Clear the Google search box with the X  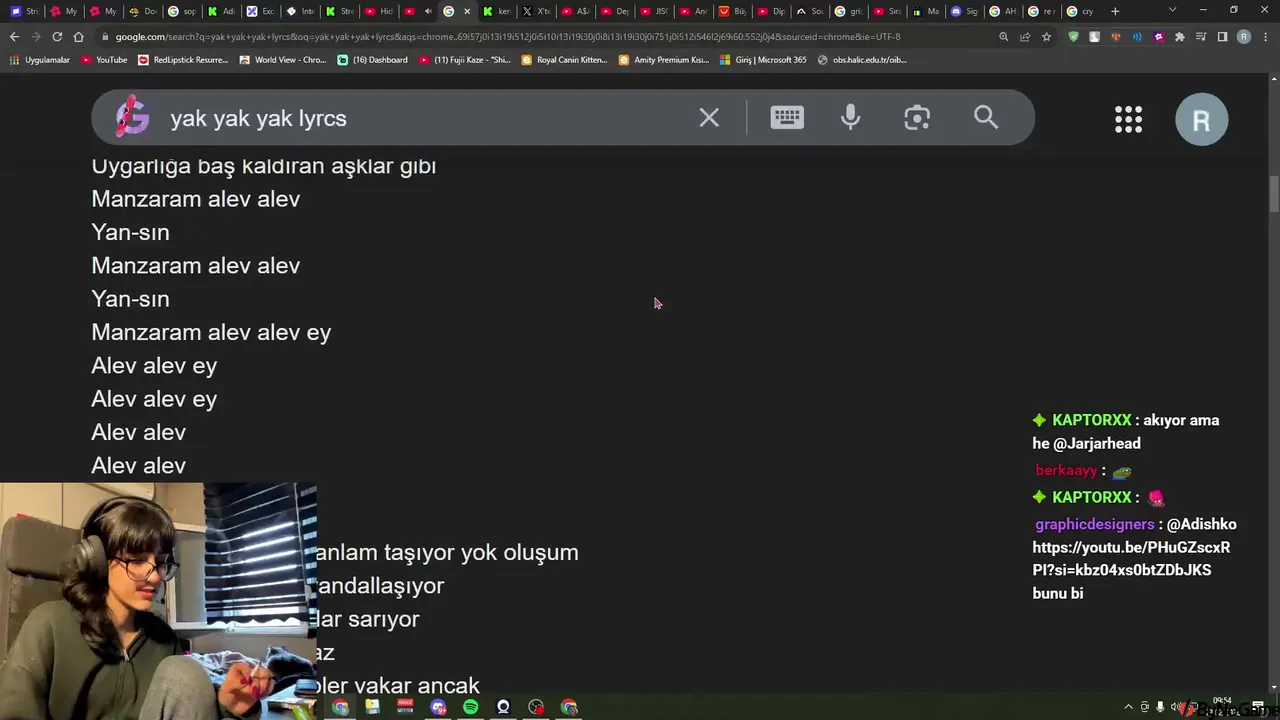point(709,118)
